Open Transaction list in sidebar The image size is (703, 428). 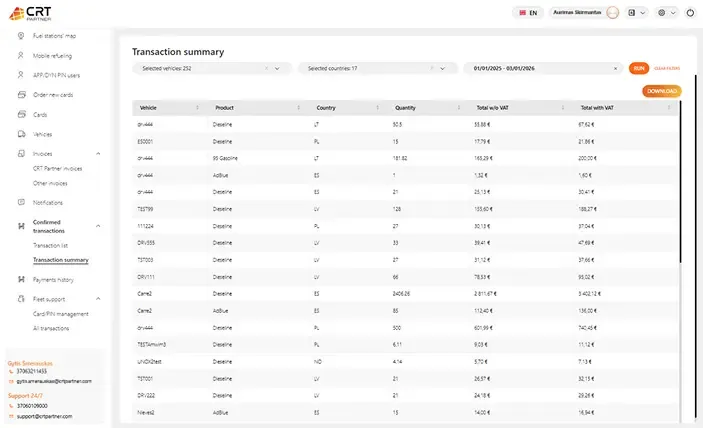pos(50,244)
